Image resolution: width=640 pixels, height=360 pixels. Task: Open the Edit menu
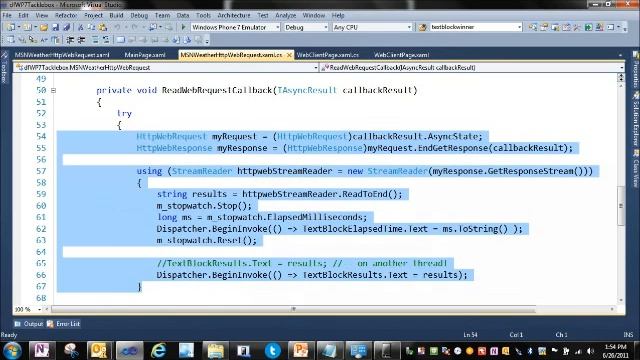[x=23, y=16]
